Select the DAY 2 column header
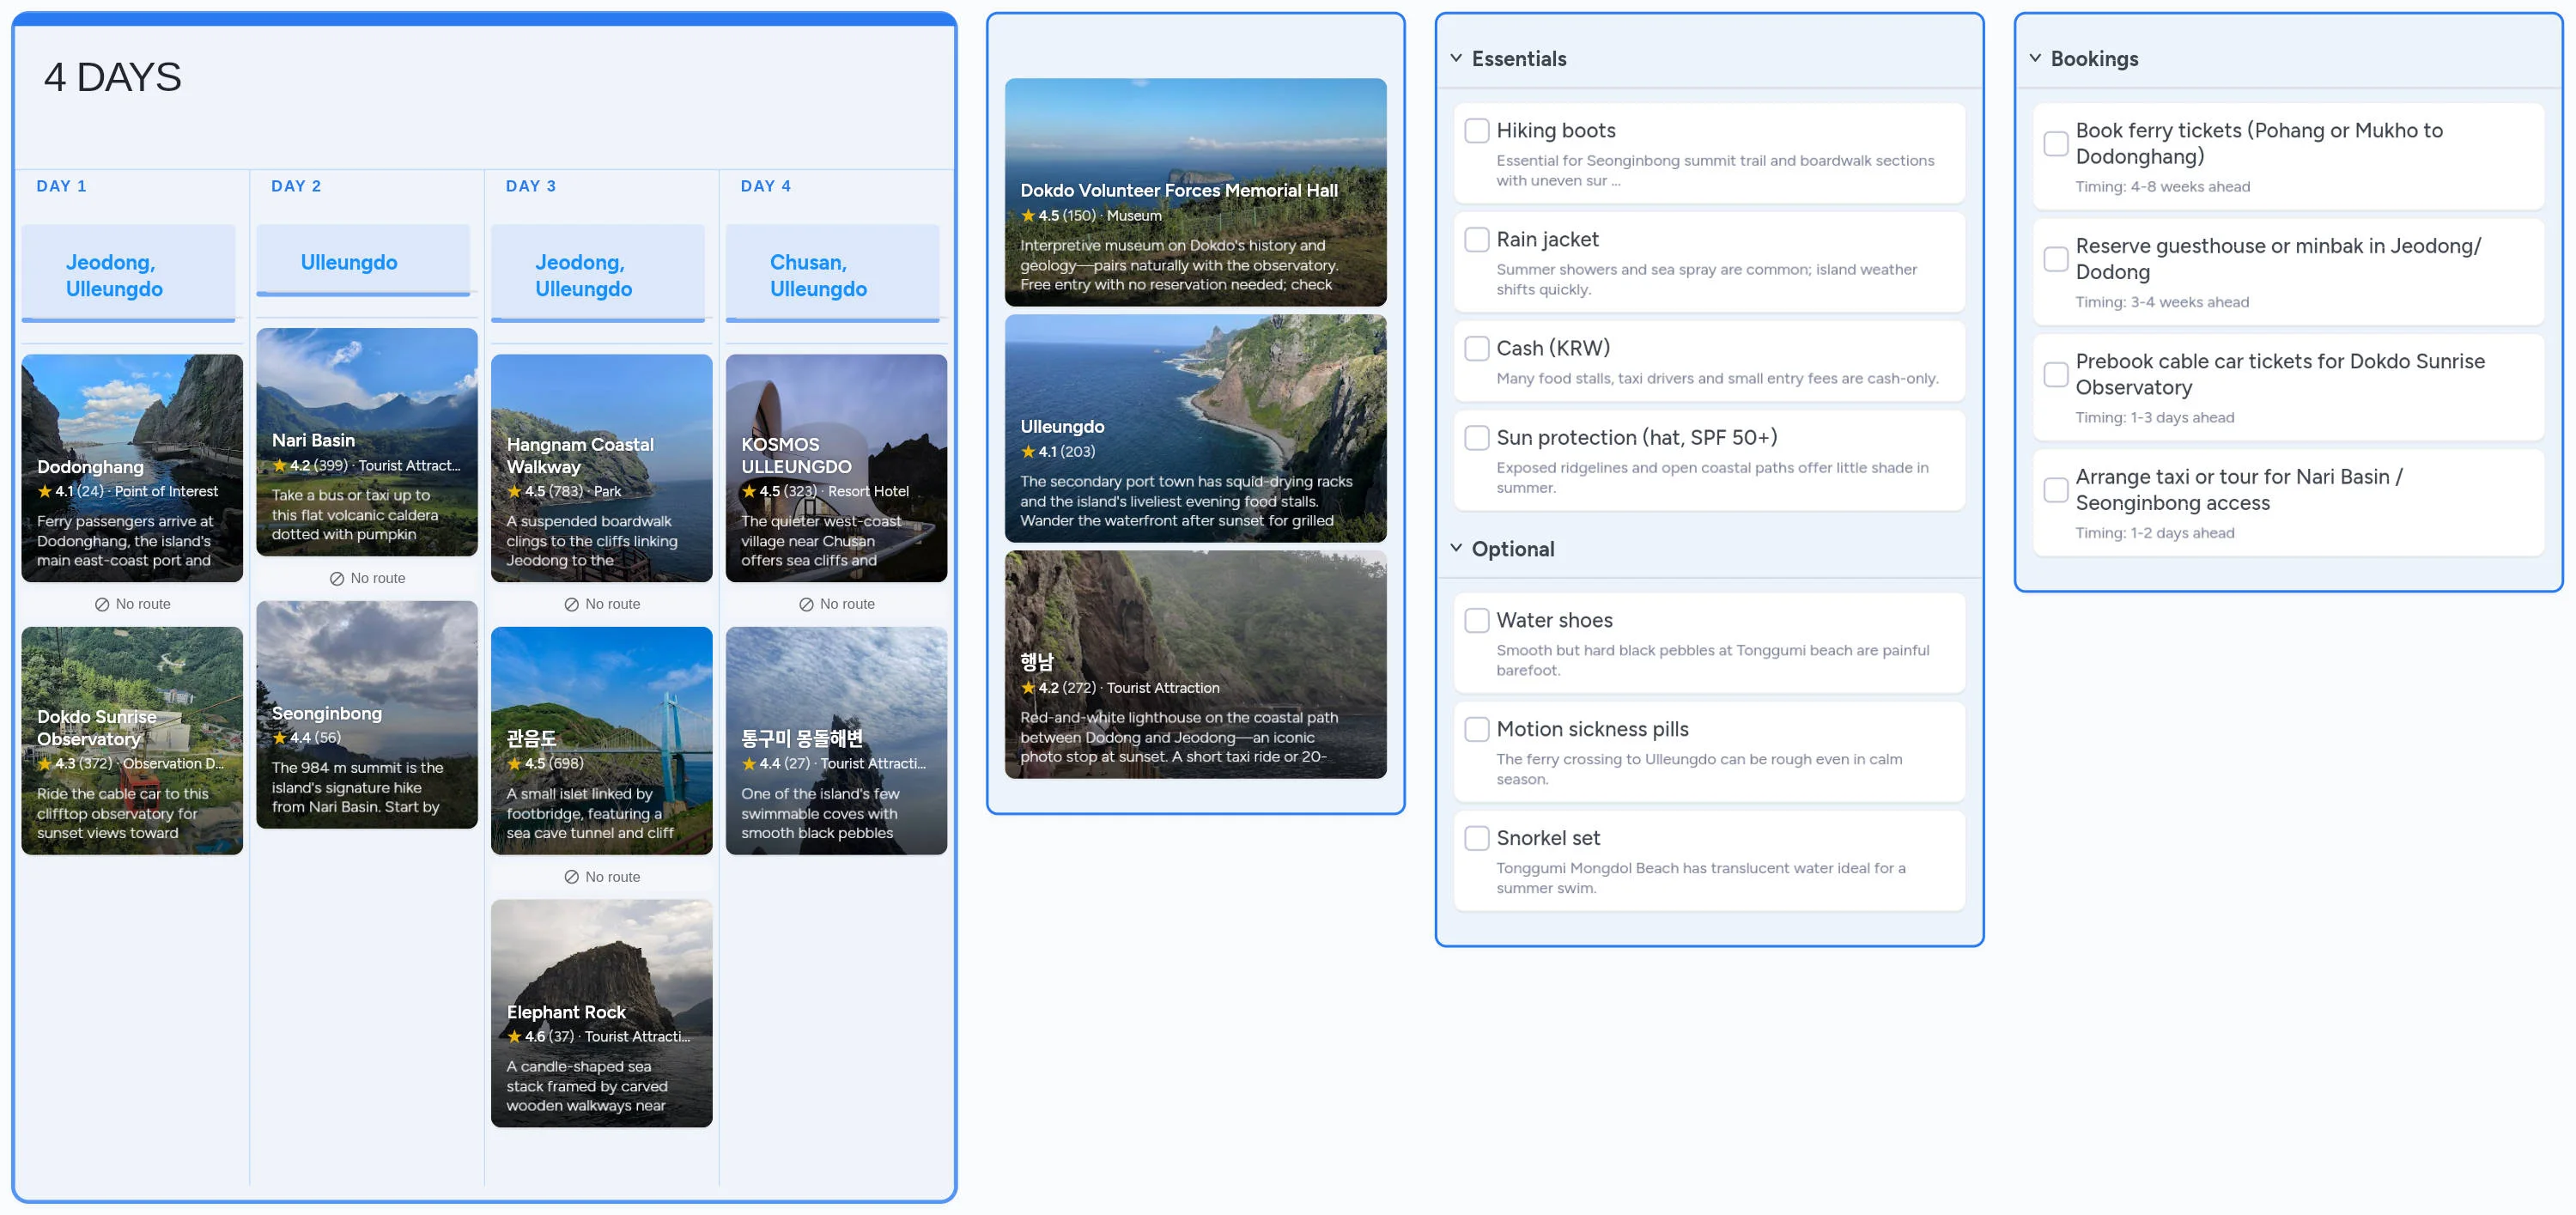This screenshot has height=1215, width=2576. point(296,187)
